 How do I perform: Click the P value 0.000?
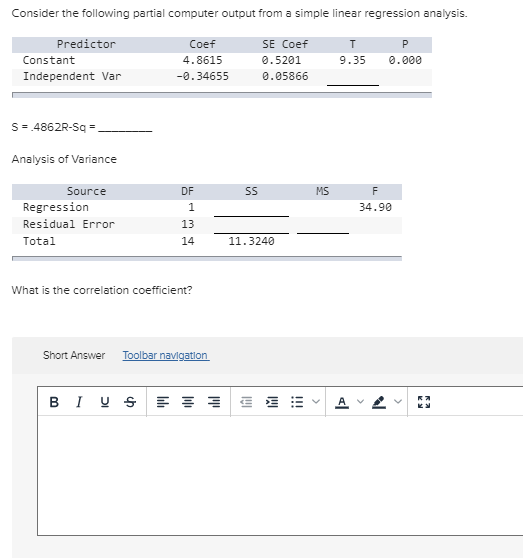point(405,60)
